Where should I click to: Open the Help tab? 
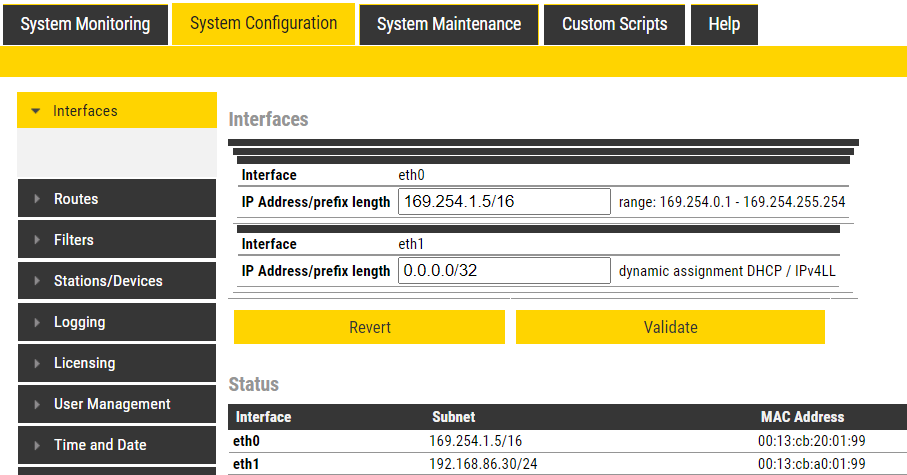pyautogui.click(x=723, y=24)
